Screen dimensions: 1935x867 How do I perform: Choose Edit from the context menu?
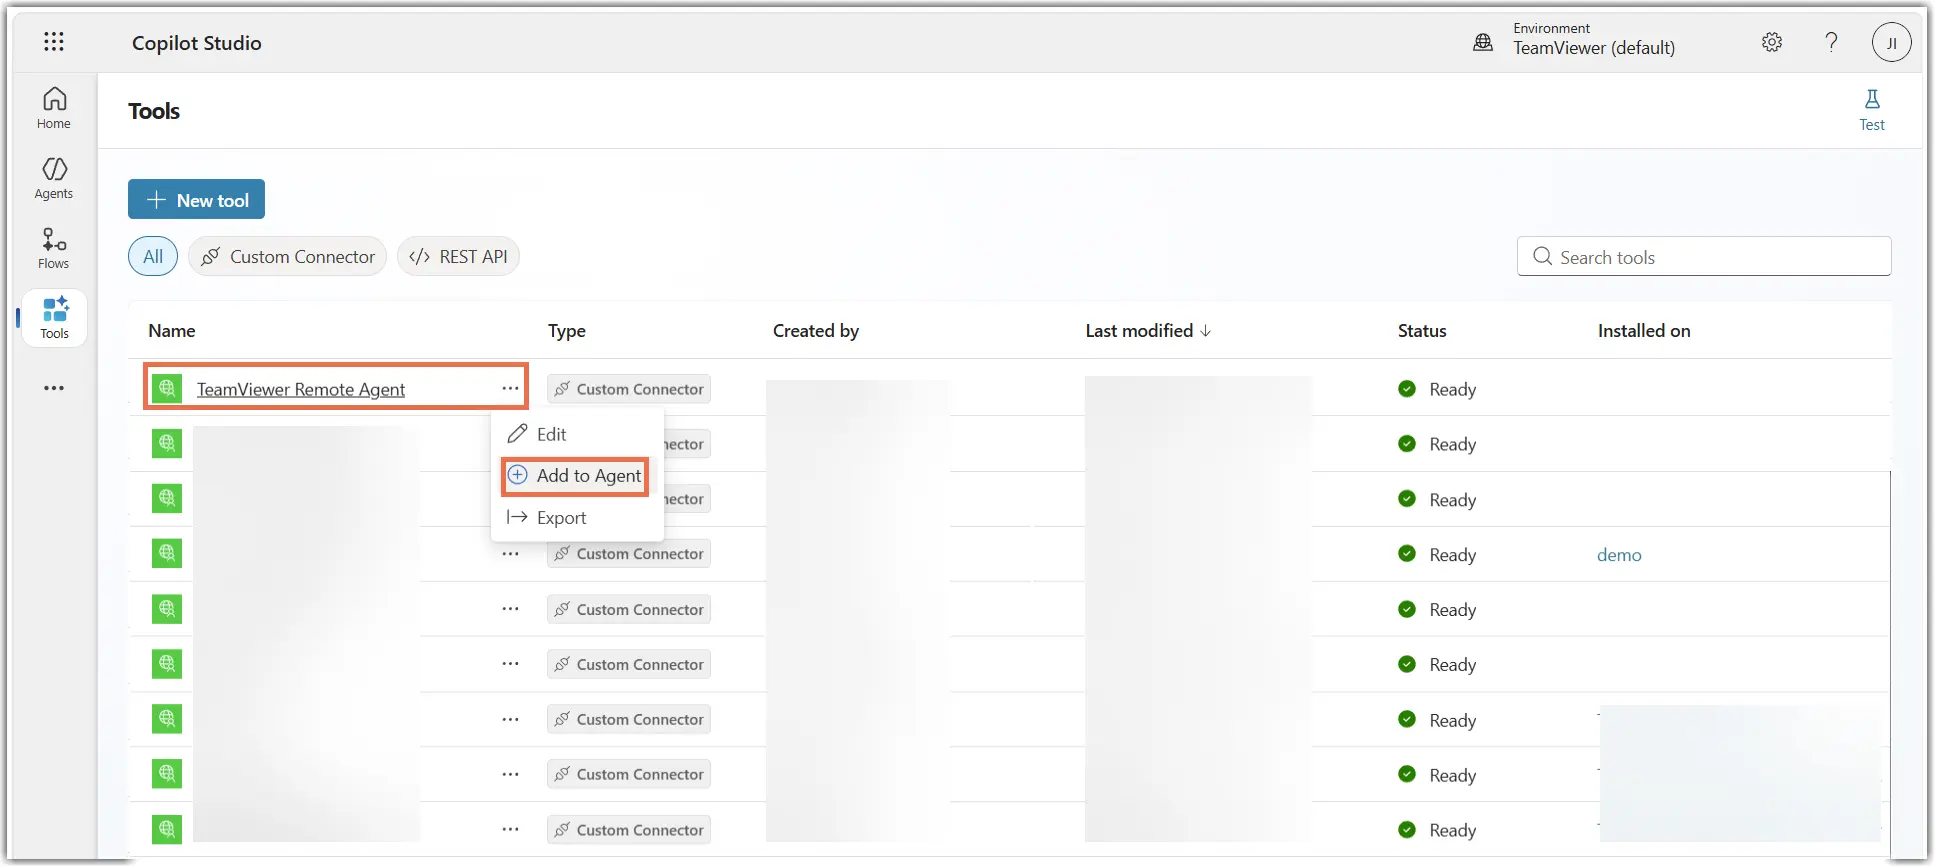click(x=577, y=433)
